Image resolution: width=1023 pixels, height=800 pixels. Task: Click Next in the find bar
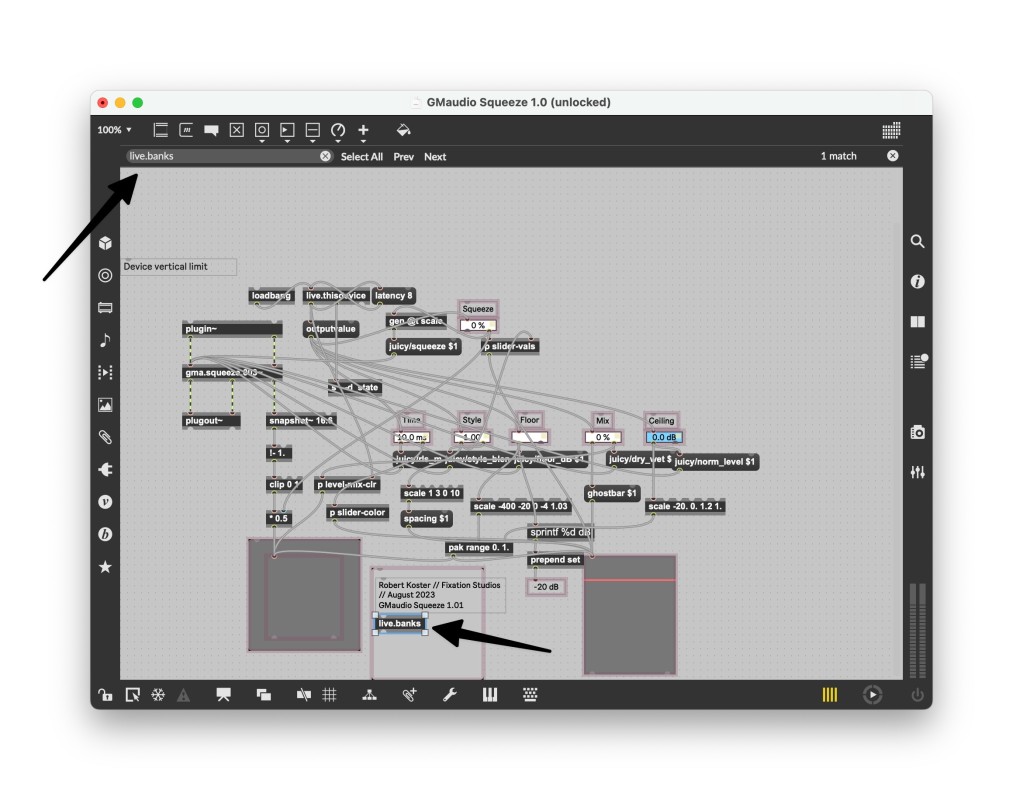point(435,157)
